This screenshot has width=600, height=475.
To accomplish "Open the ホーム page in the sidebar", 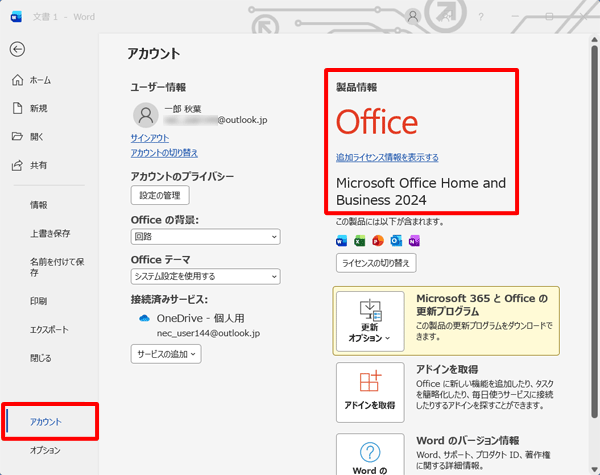I will point(40,80).
